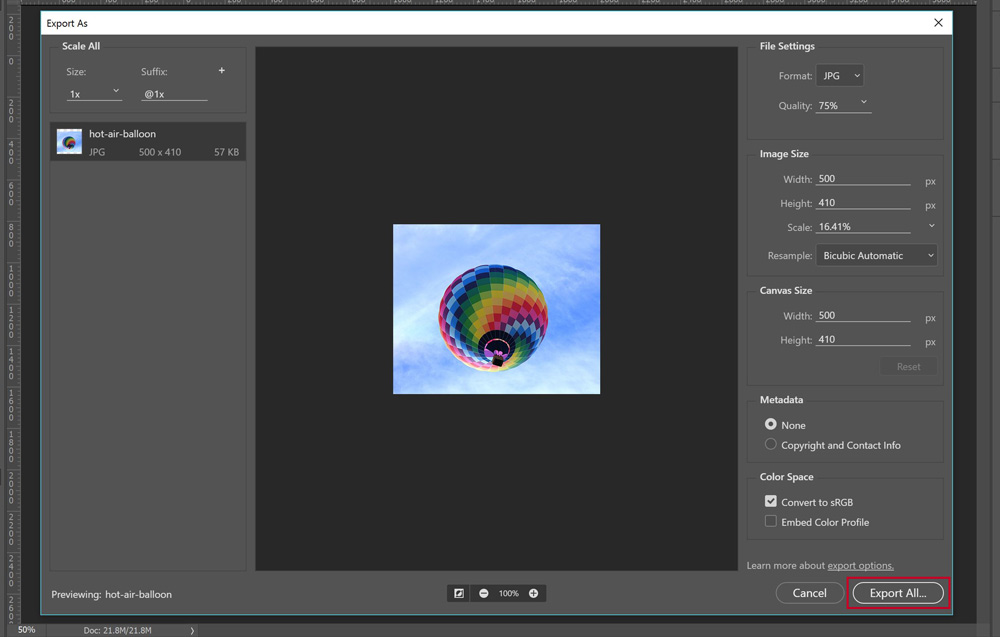Image resolution: width=1000 pixels, height=637 pixels.
Task: Open the Resample Bicubic Automatic dropdown
Action: point(876,256)
